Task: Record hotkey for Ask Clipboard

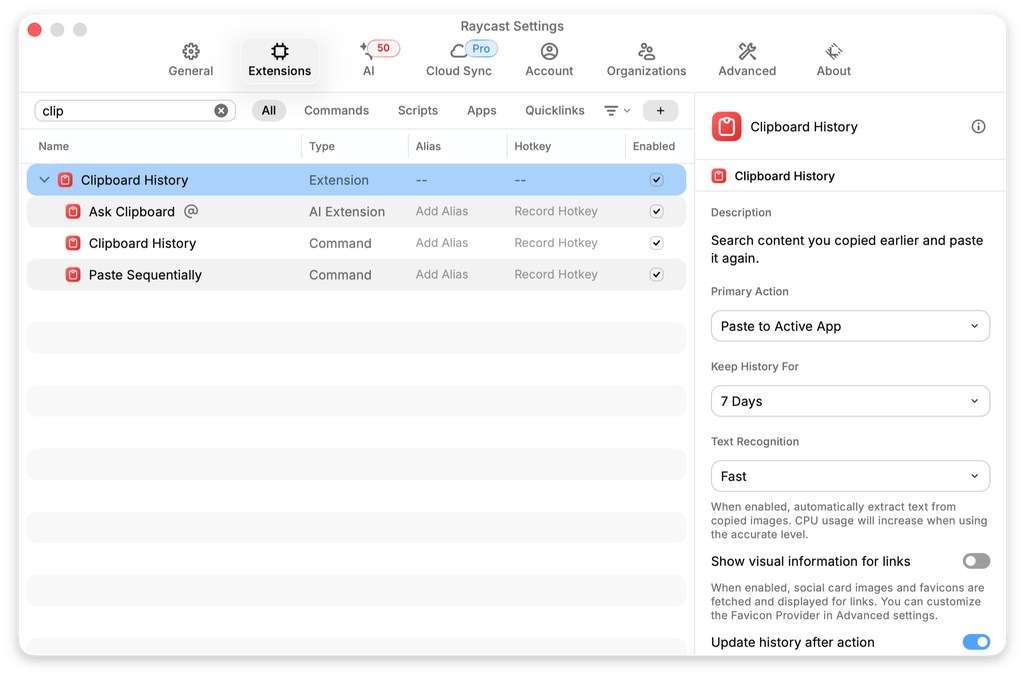Action: coord(556,211)
